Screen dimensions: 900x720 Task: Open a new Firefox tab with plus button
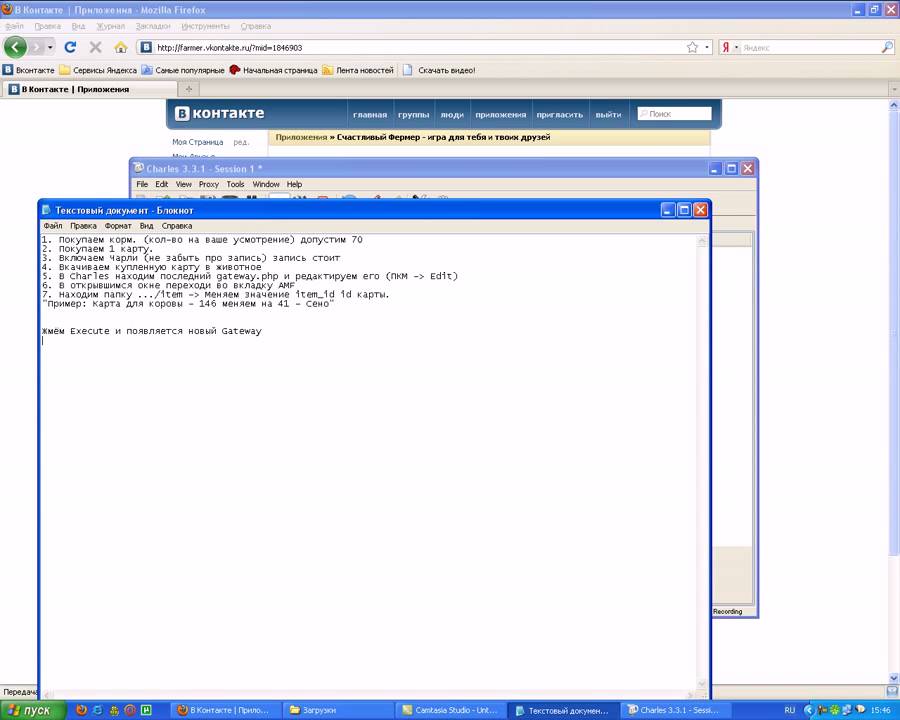coord(189,89)
